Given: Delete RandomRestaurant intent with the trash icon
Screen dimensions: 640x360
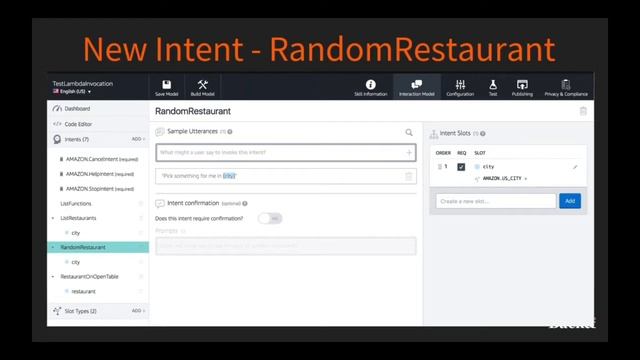Looking at the screenshot, I should click(x=583, y=111).
